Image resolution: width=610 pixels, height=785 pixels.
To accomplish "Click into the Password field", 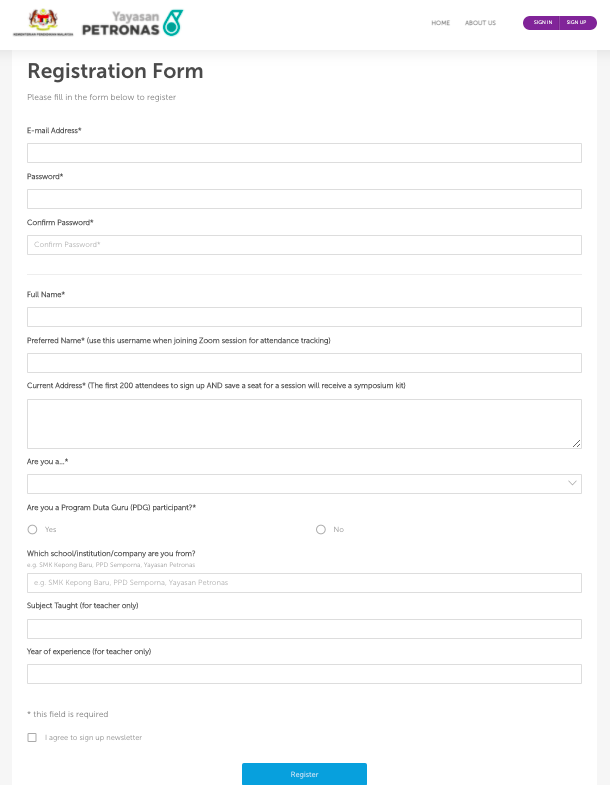I will pyautogui.click(x=304, y=199).
